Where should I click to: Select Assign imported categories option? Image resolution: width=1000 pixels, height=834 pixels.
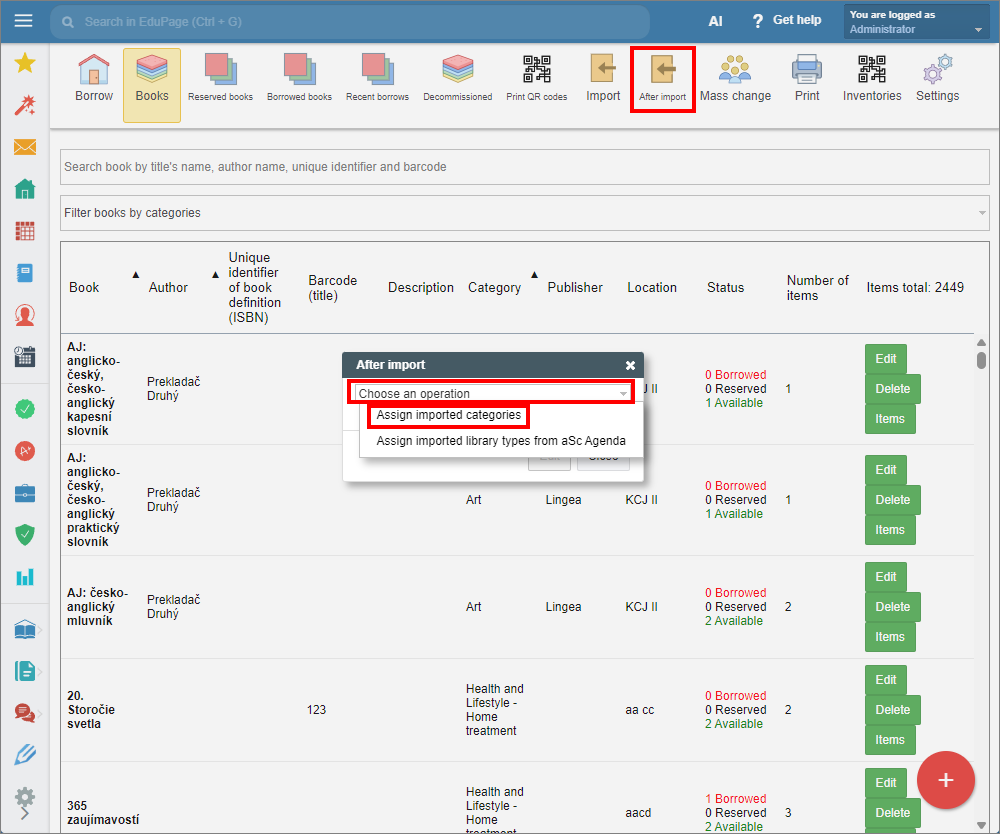(x=449, y=415)
